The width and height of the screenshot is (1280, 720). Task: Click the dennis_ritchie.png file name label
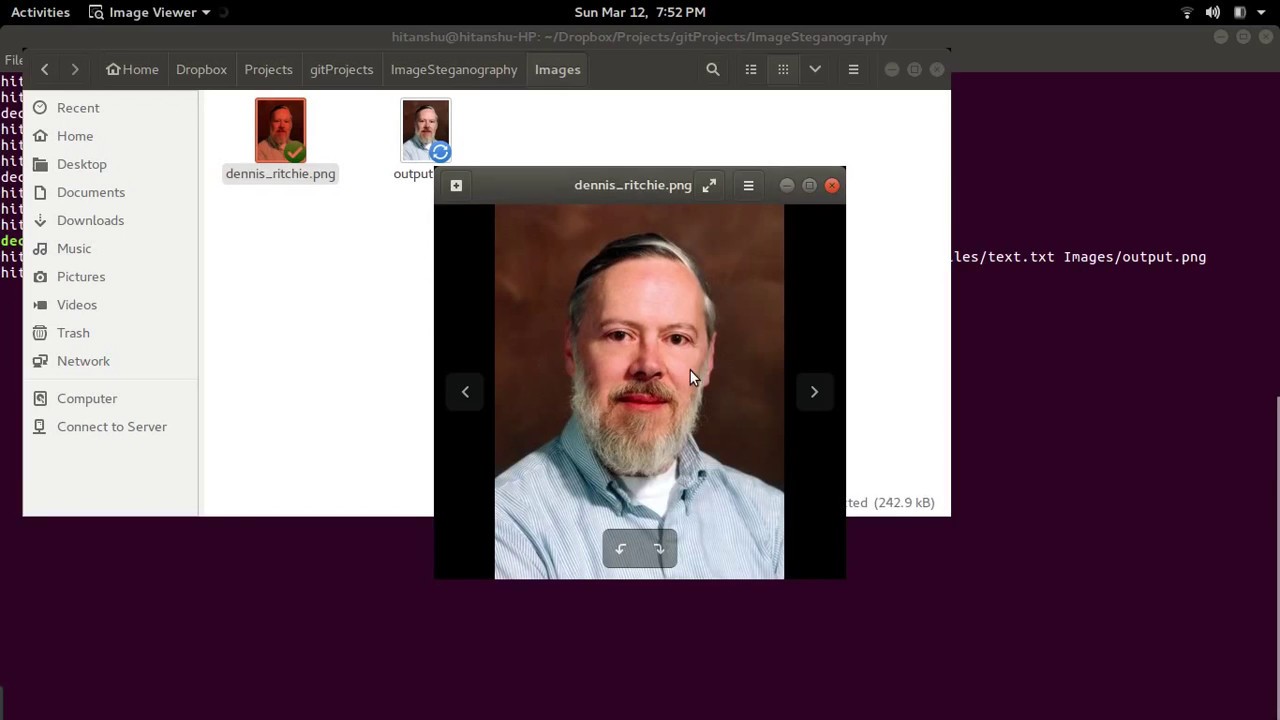coord(280,174)
